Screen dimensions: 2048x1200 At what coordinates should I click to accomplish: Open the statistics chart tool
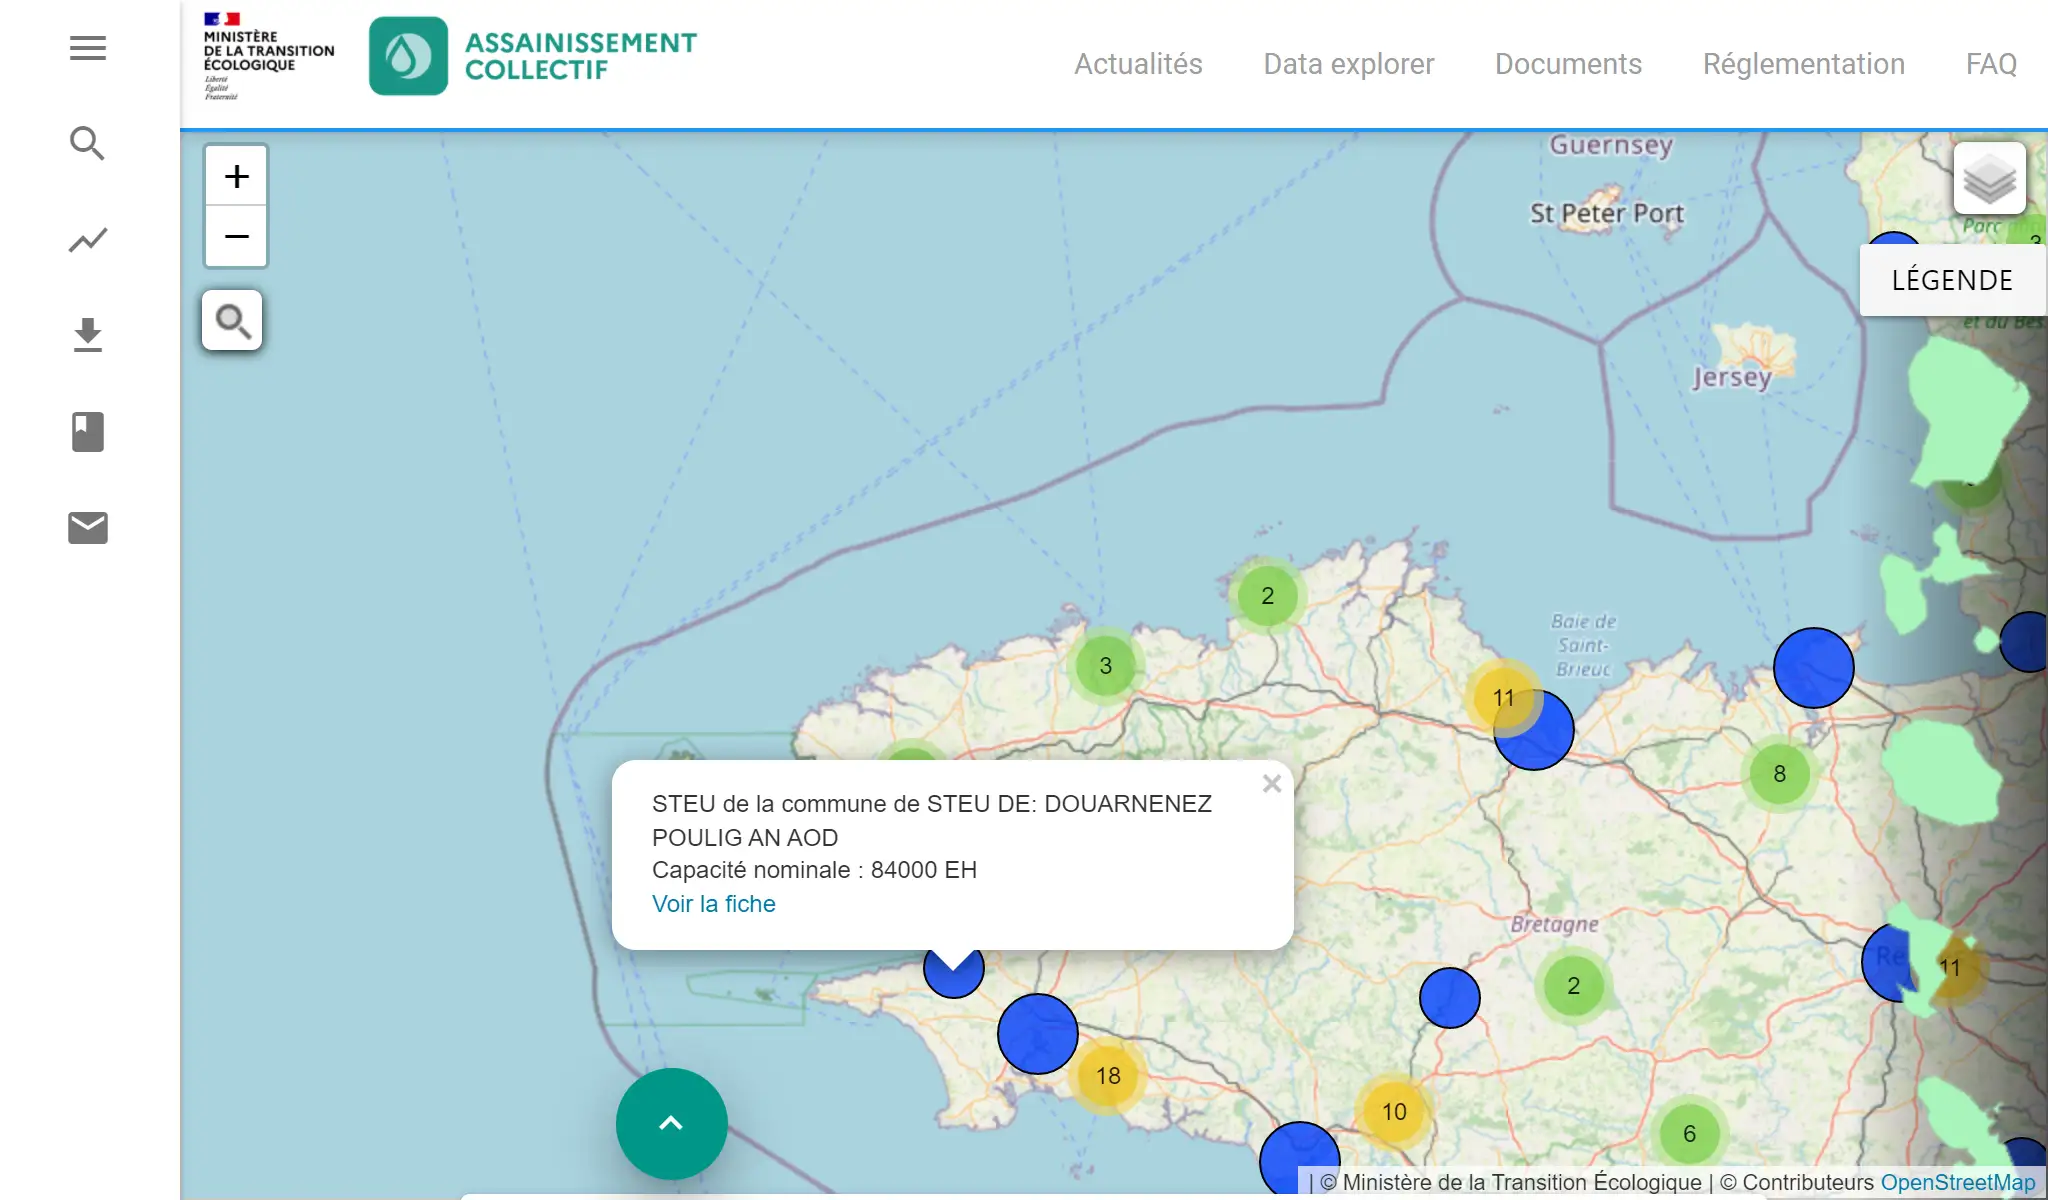tap(88, 239)
